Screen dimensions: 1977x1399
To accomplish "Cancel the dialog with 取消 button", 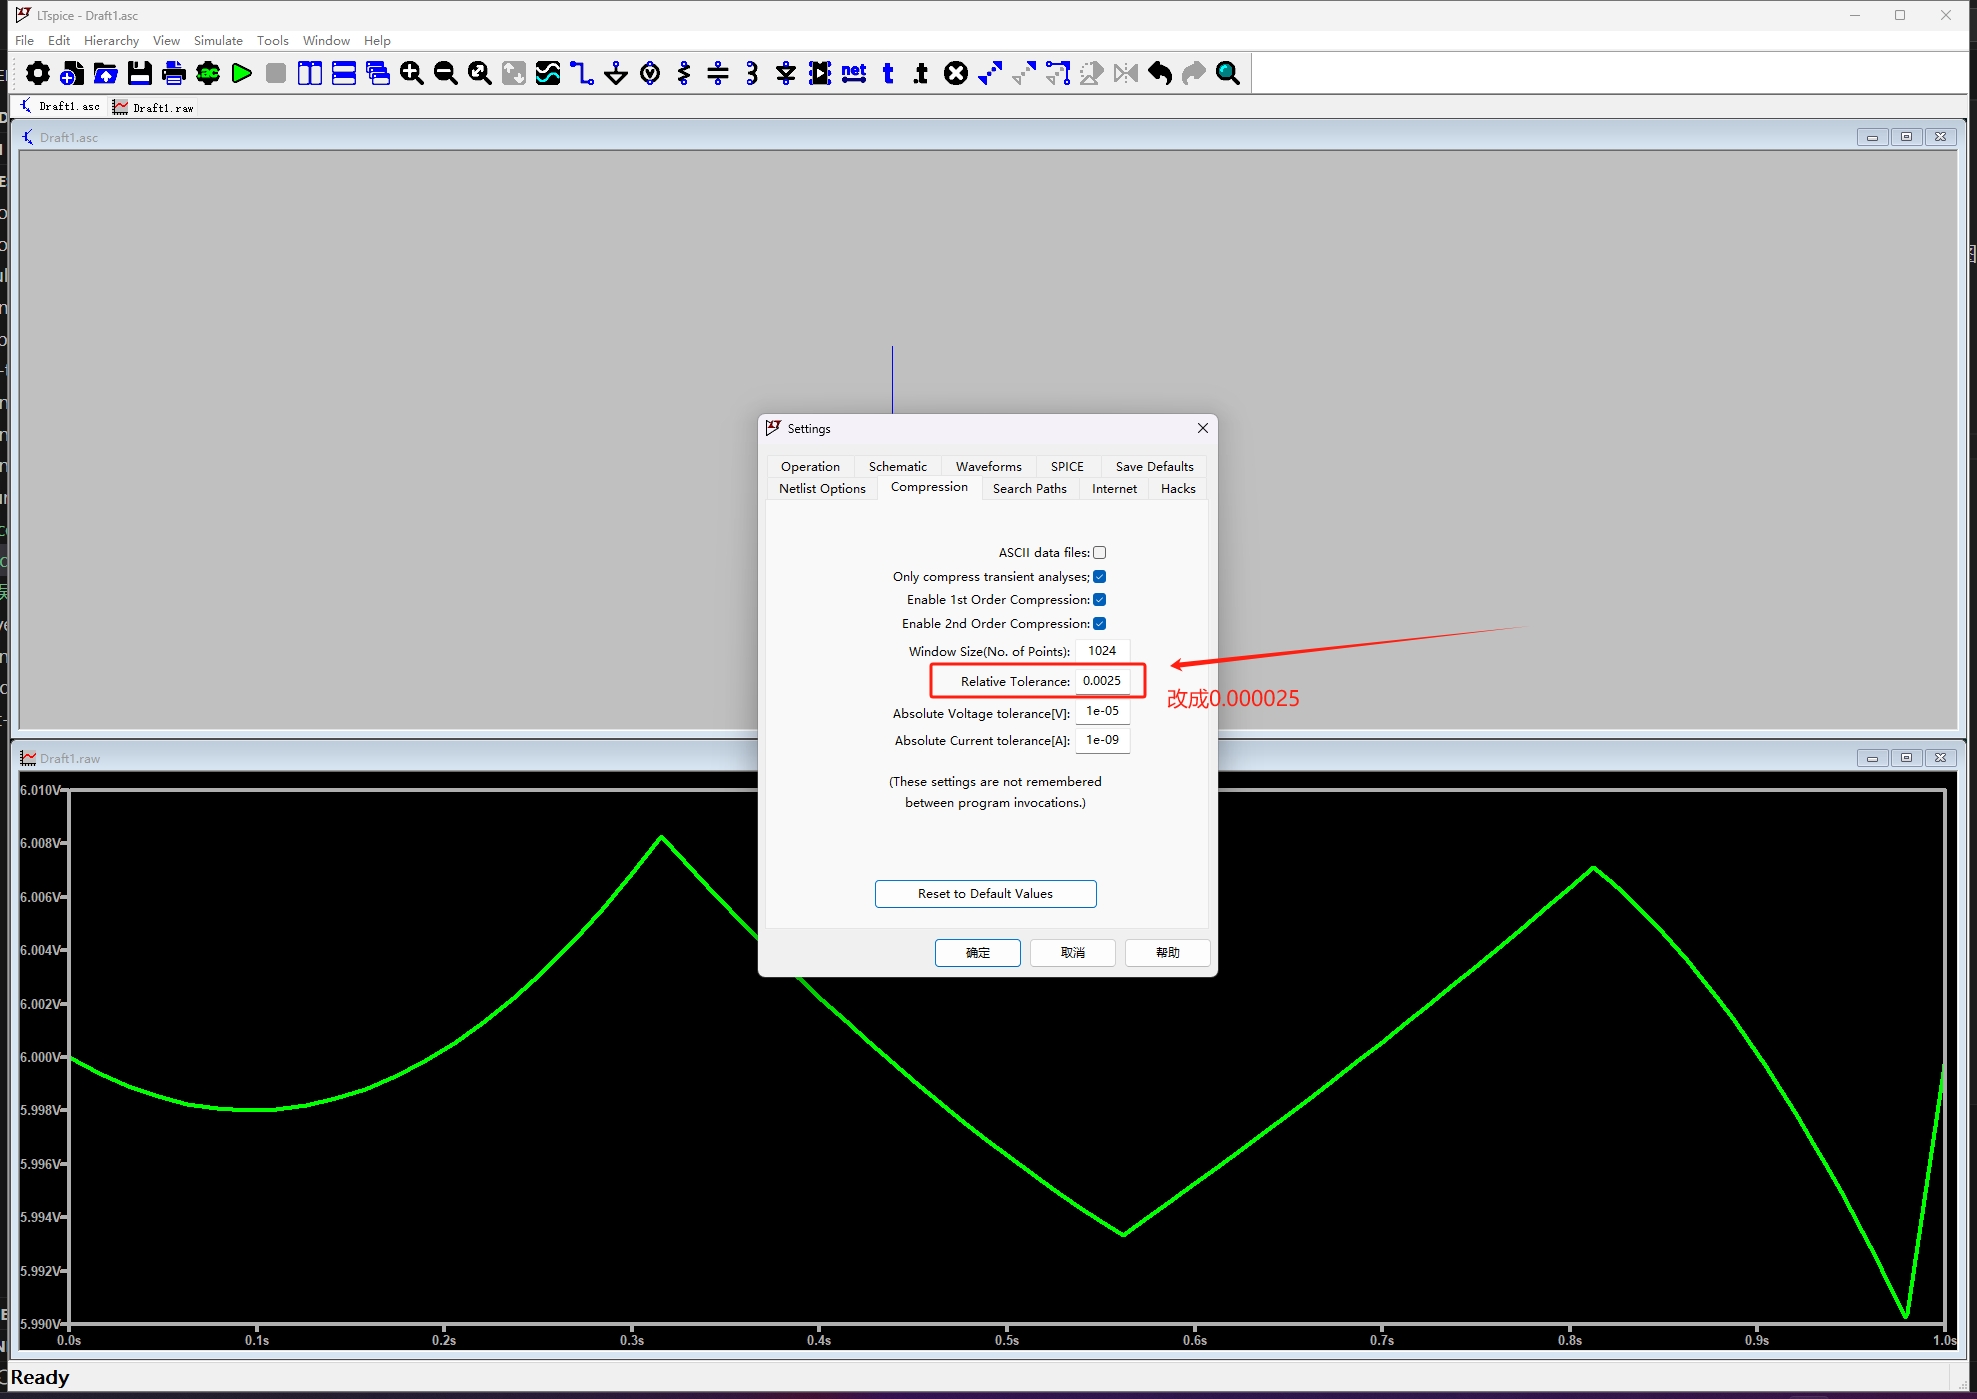I will click(1073, 953).
